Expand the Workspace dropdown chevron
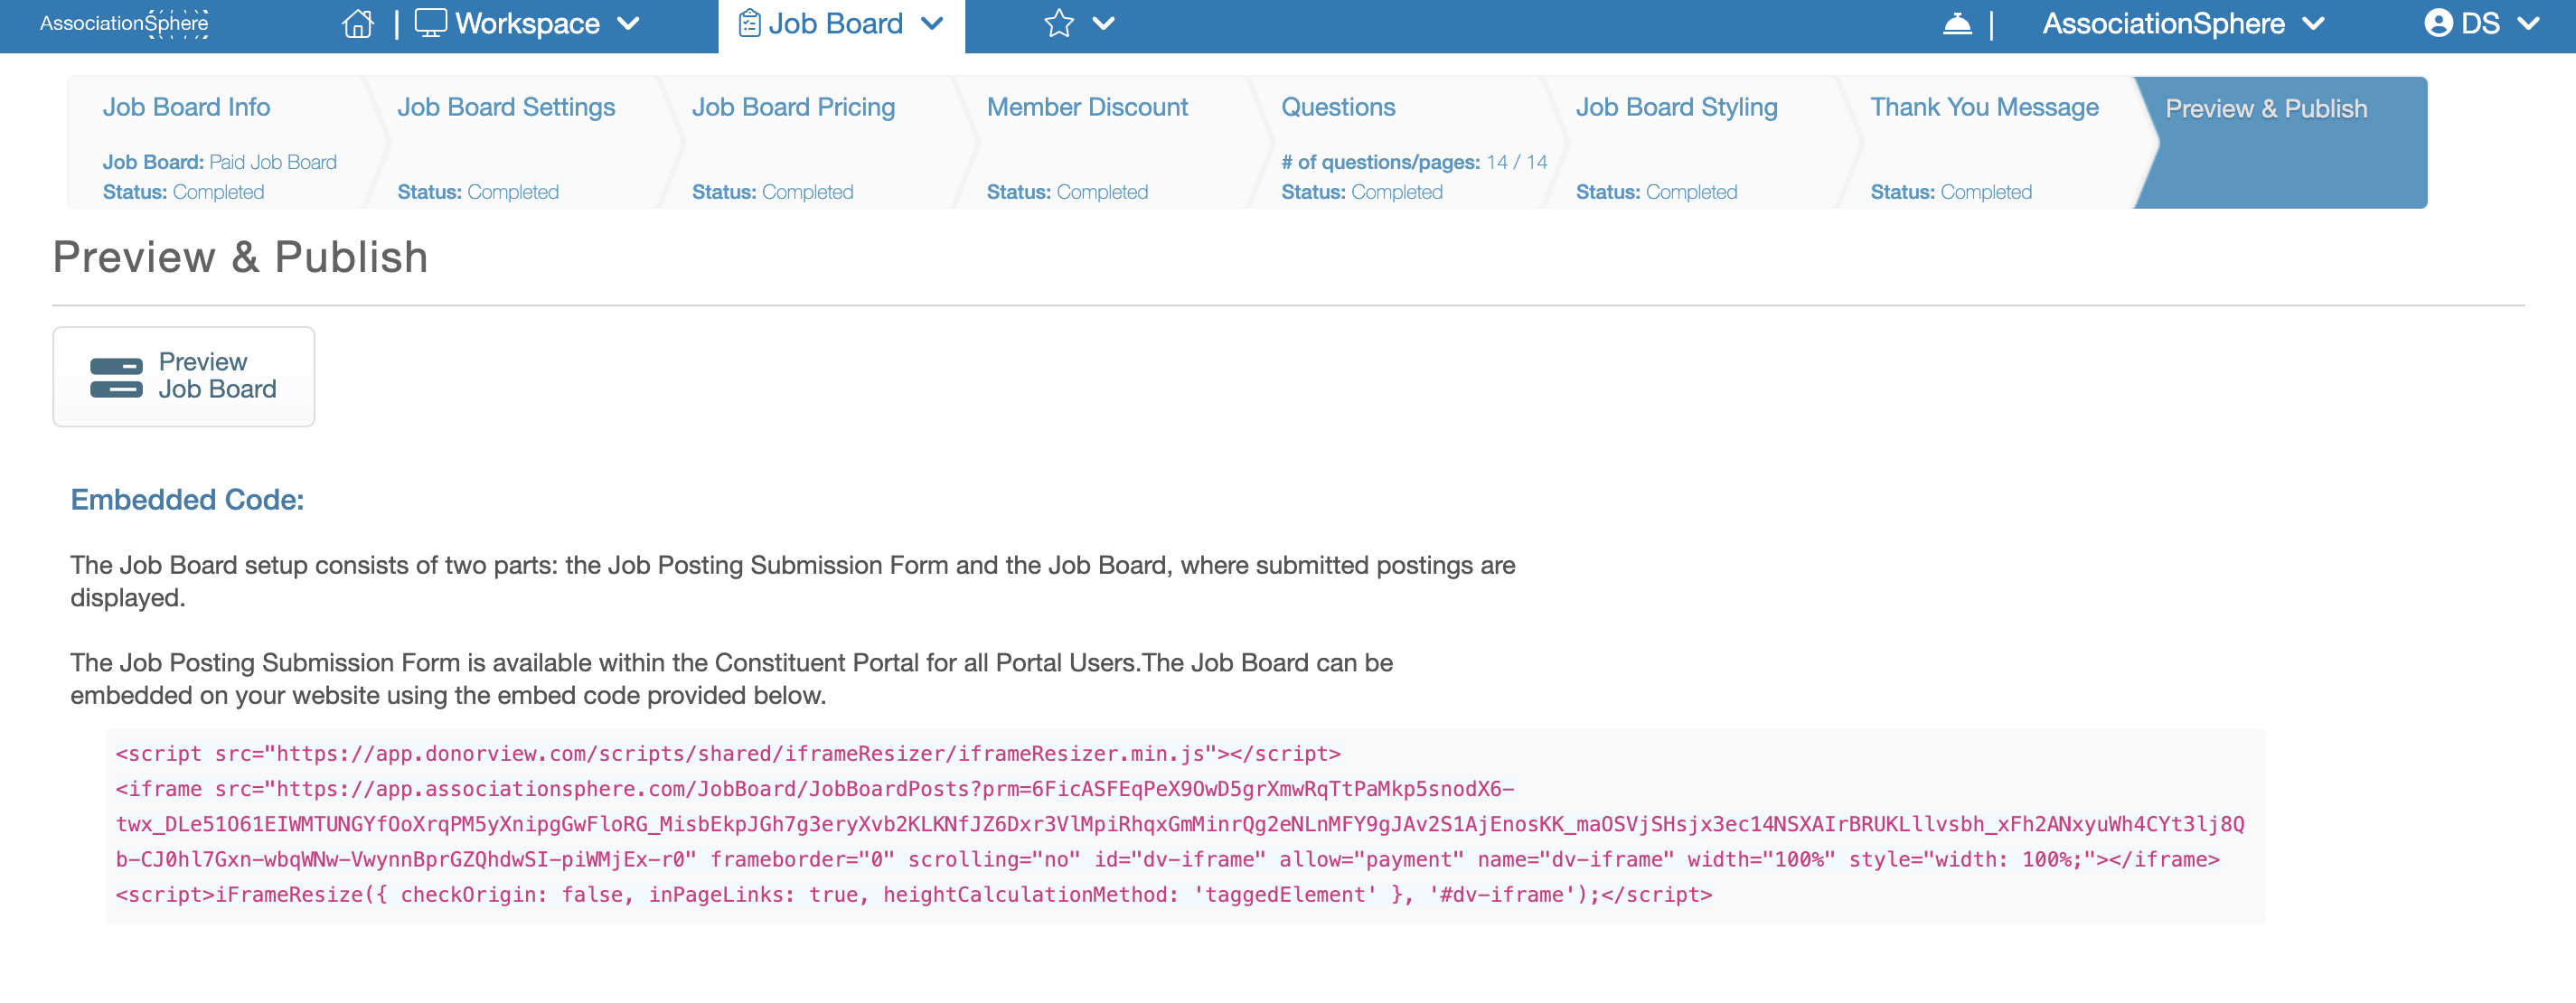2576x1003 pixels. (x=628, y=23)
